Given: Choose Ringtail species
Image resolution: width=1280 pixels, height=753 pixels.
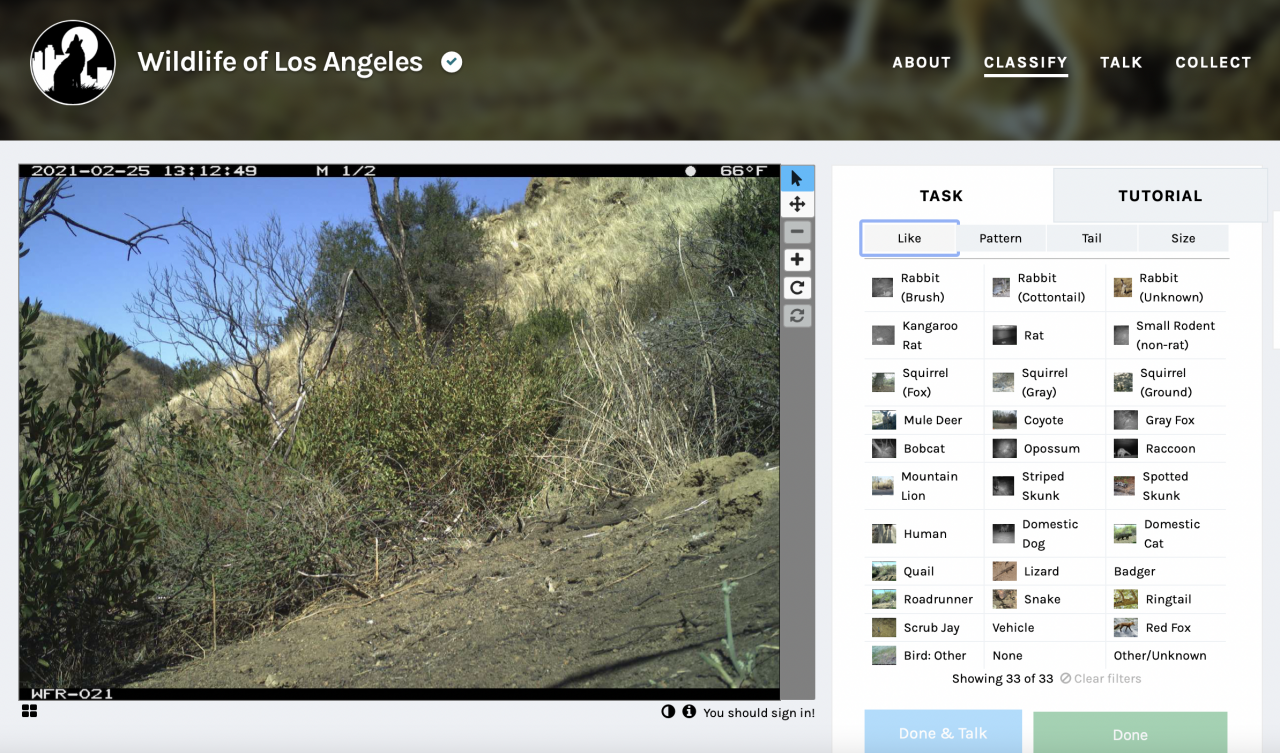Looking at the screenshot, I should click(1166, 599).
